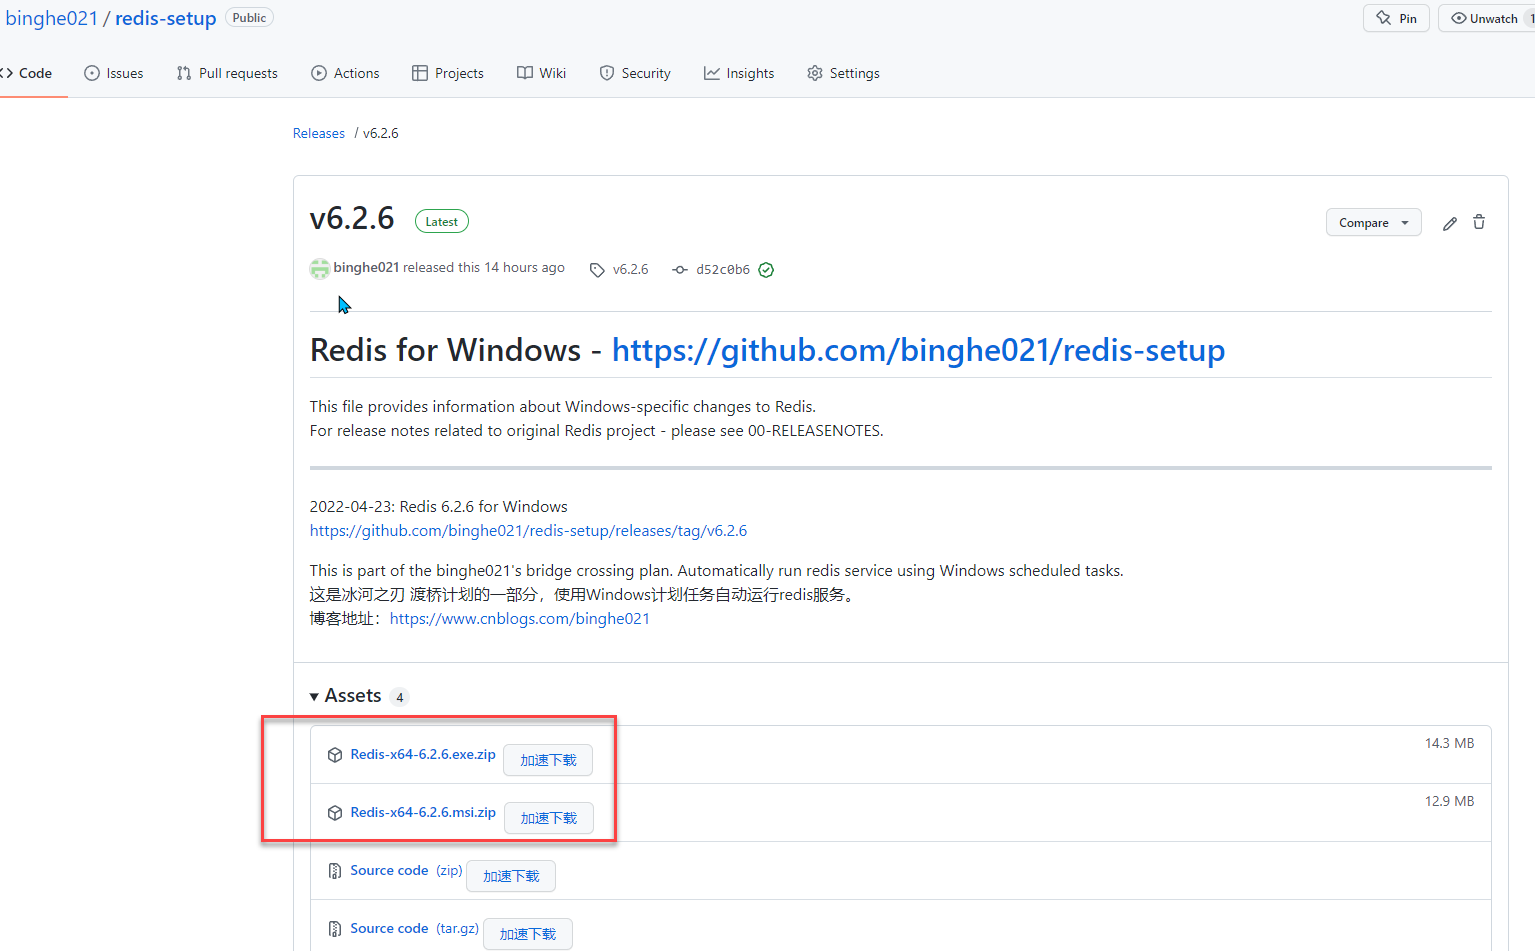
Task: Download Redis-x64-6.2.6.msi.zip asset
Action: point(423,813)
